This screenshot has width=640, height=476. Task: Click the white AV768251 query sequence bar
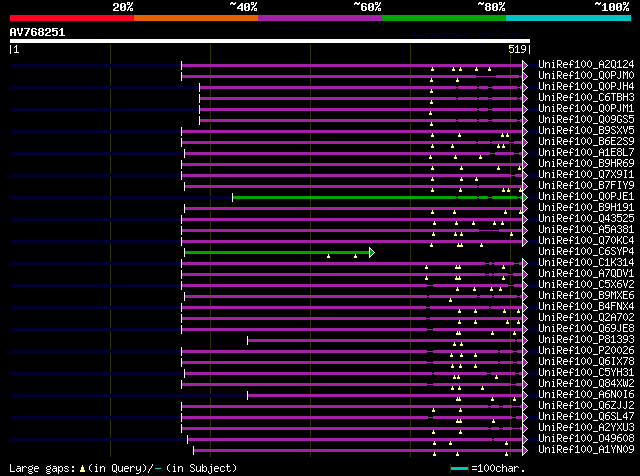pyautogui.click(x=270, y=41)
